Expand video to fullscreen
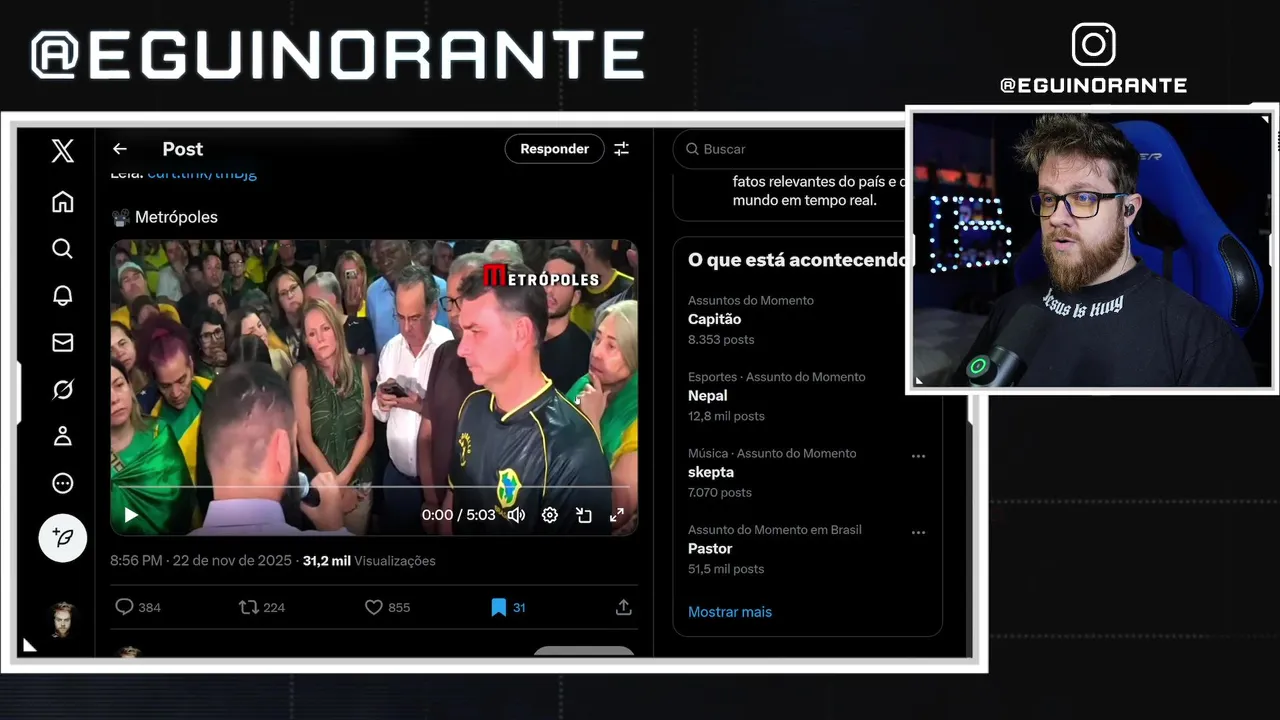The width and height of the screenshot is (1280, 720). click(x=617, y=515)
